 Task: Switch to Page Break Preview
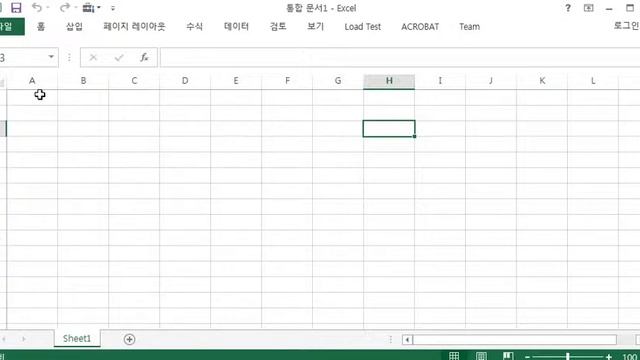click(508, 356)
